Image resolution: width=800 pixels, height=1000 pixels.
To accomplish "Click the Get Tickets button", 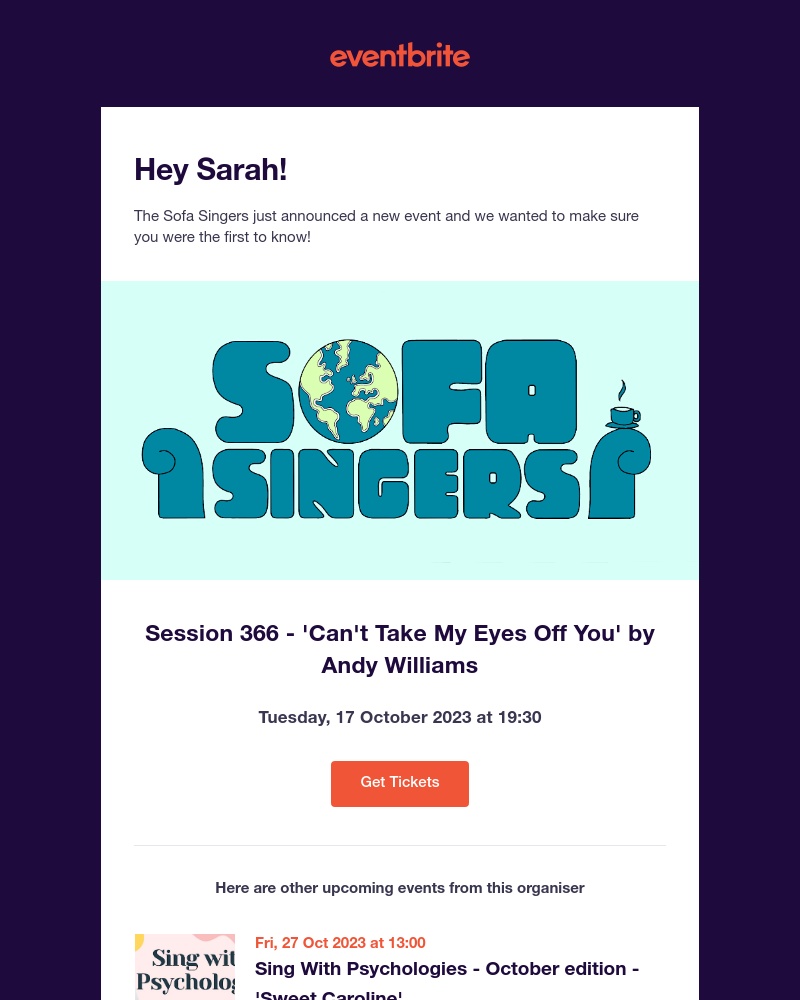I will click(400, 783).
